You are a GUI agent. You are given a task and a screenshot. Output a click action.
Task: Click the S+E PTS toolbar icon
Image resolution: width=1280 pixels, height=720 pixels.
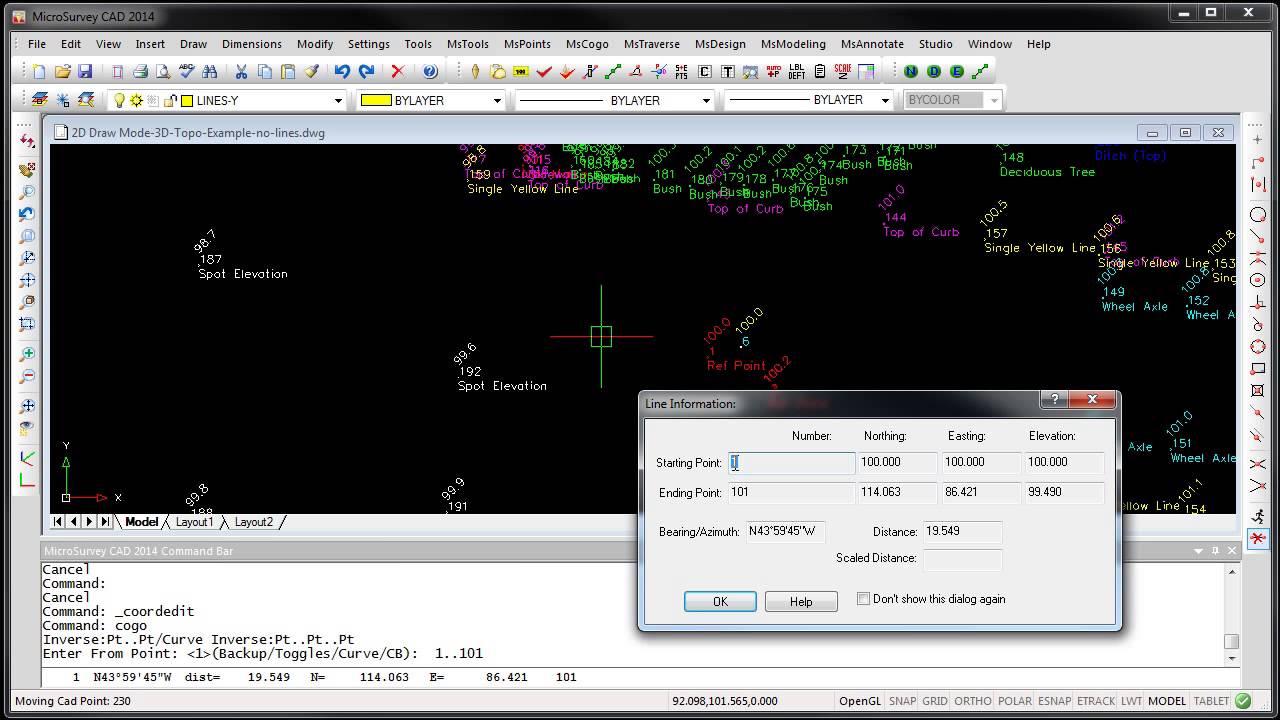681,72
